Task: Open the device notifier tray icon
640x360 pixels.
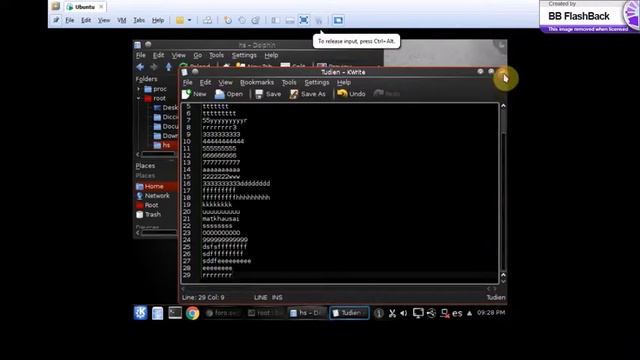Action: [x=431, y=313]
